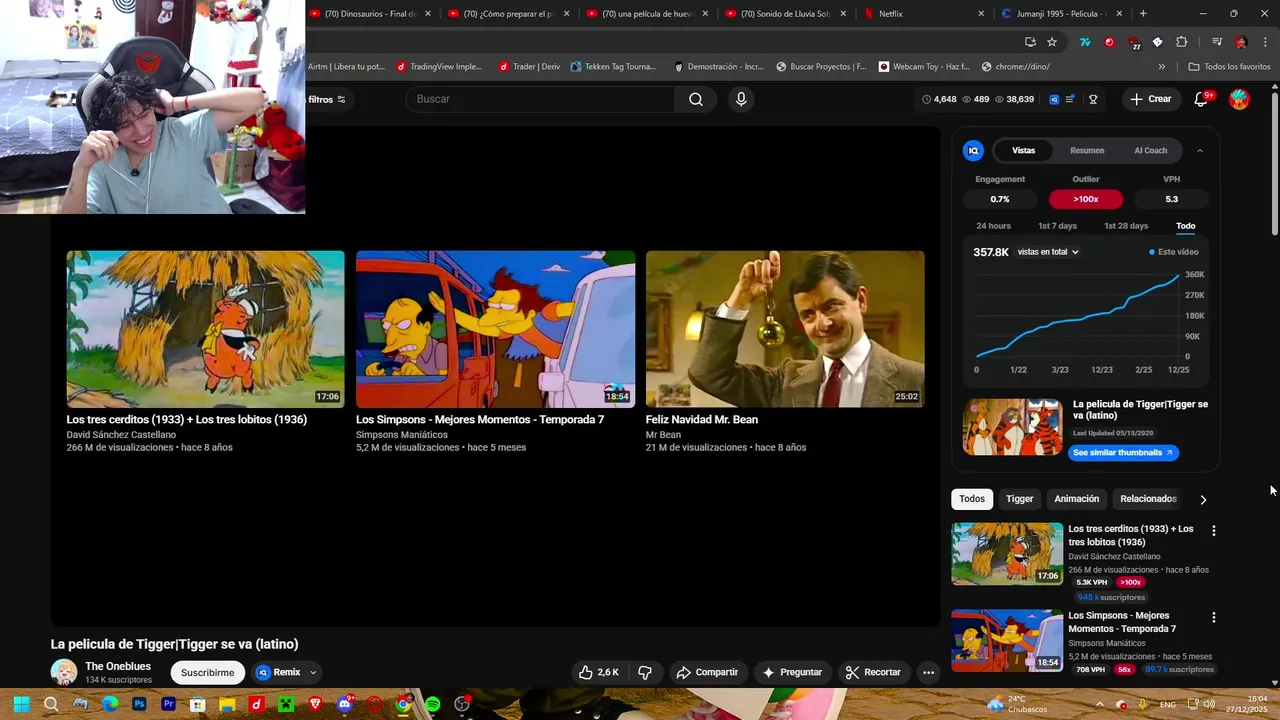This screenshot has width=1280, height=720.
Task: Open Premiere Pro from the taskbar
Action: [168, 704]
